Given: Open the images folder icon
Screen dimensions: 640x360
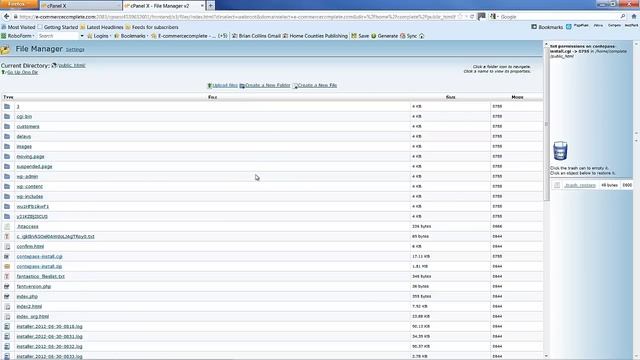Looking at the screenshot, I should 7,146.
